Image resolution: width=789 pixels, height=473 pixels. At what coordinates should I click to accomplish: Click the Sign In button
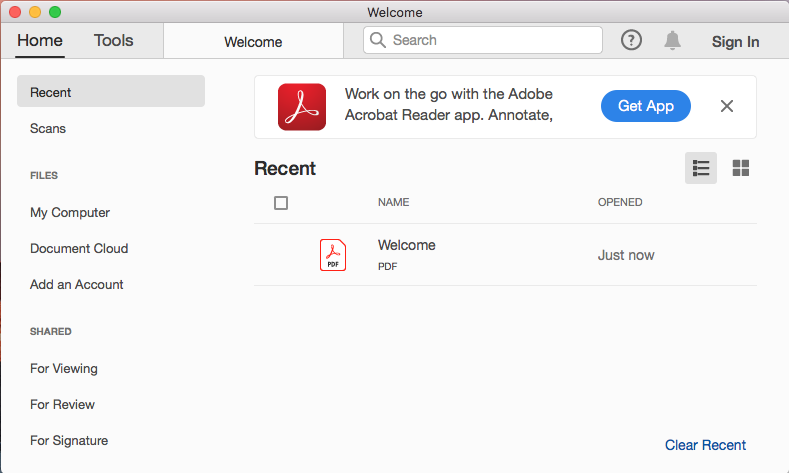tap(735, 42)
